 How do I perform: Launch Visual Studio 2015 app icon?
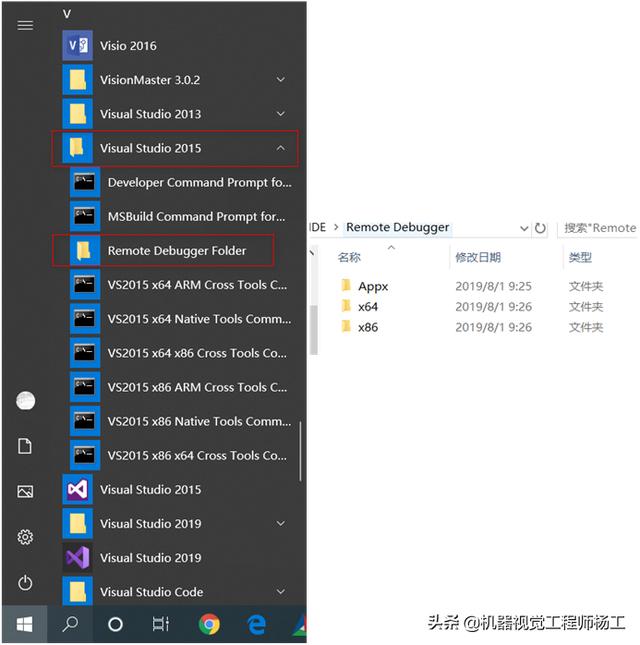coord(77,489)
